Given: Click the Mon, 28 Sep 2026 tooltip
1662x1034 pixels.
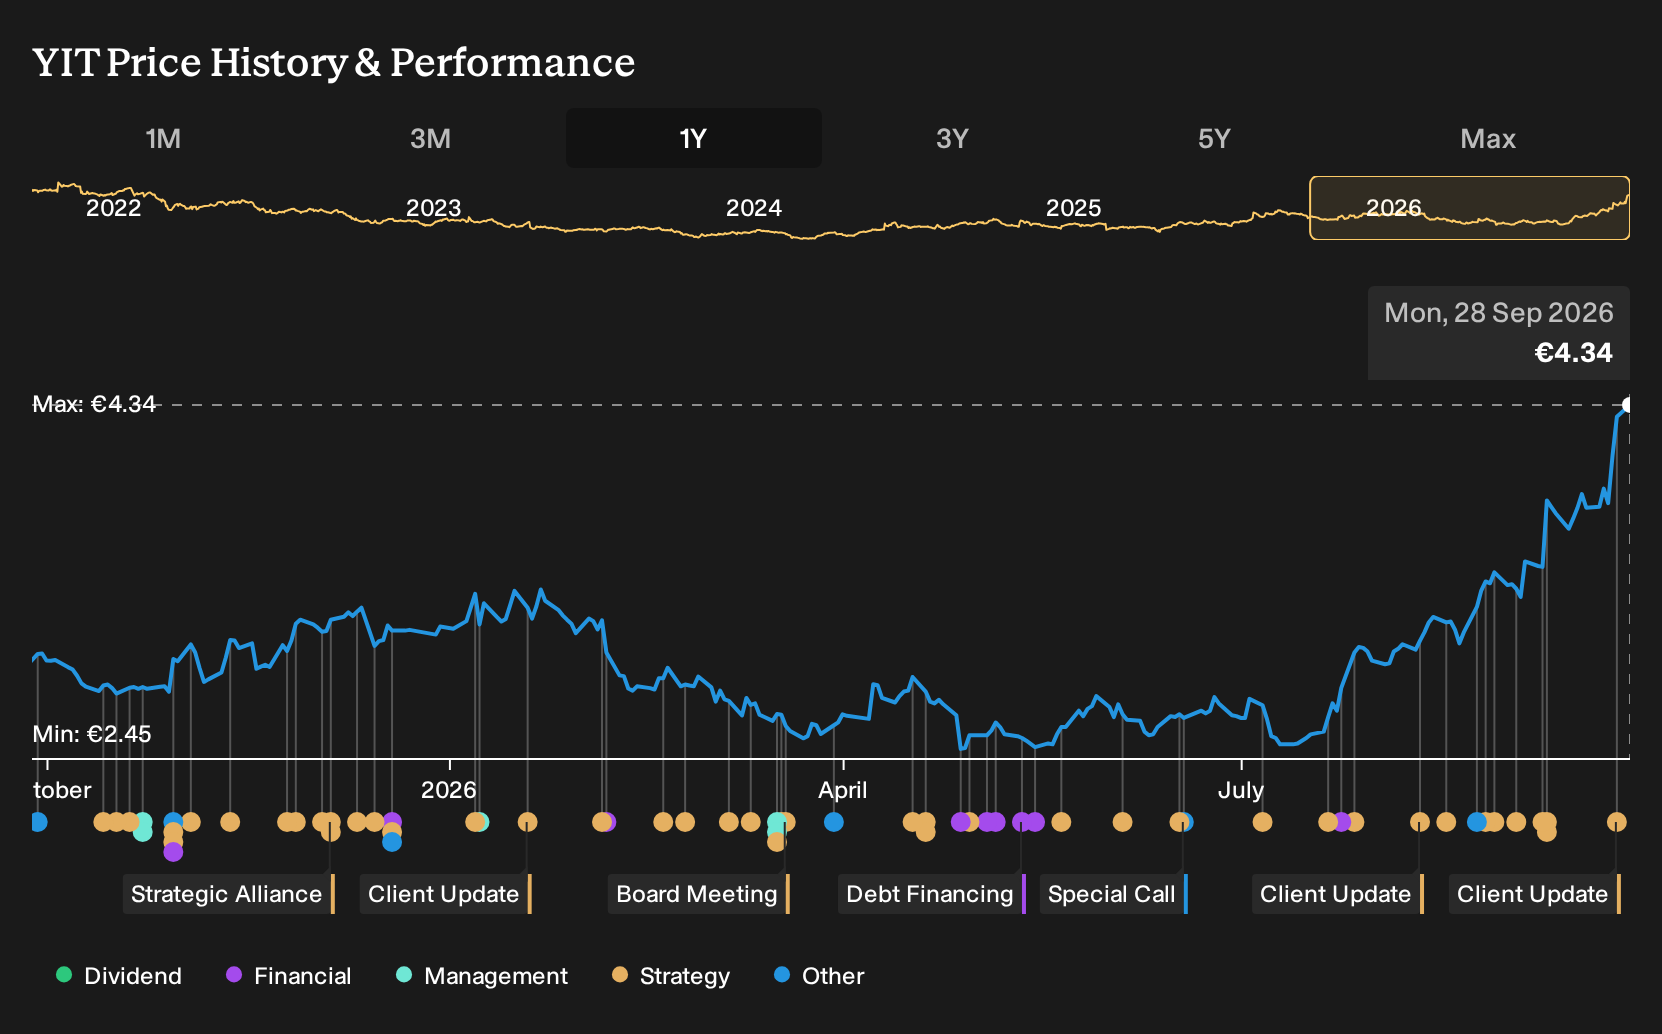Looking at the screenshot, I should pyautogui.click(x=1499, y=333).
